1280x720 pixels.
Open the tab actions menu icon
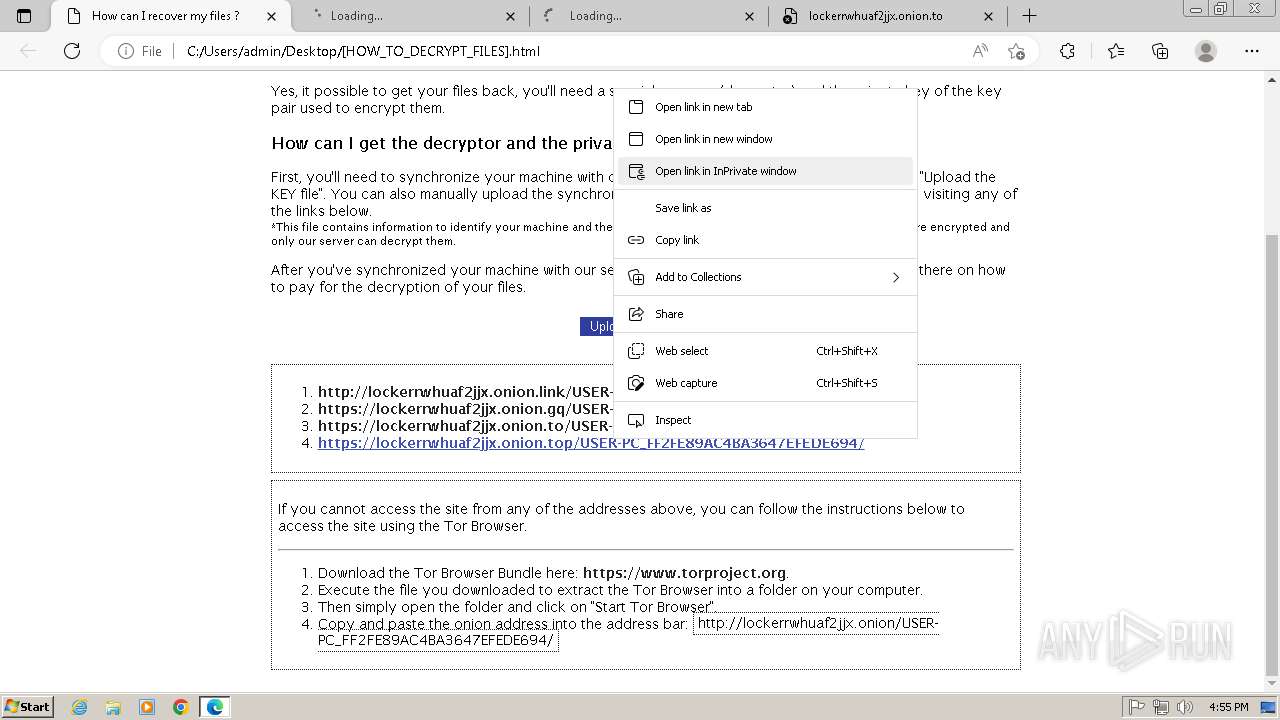[x=24, y=16]
